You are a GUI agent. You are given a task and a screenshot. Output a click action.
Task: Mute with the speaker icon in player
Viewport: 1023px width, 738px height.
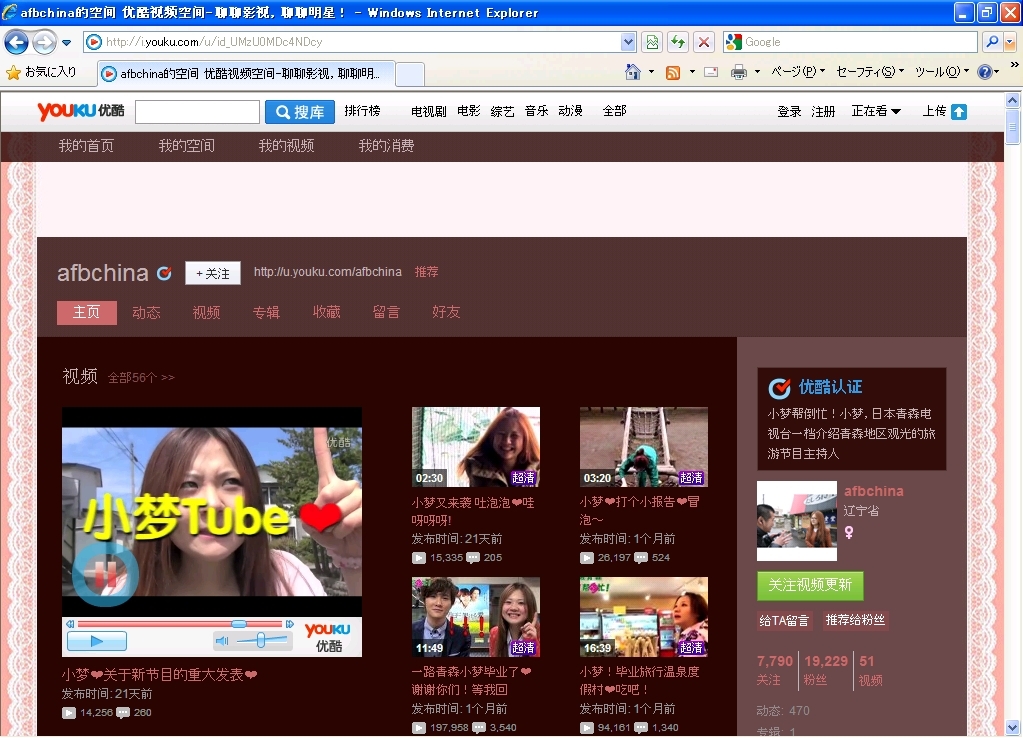(222, 641)
